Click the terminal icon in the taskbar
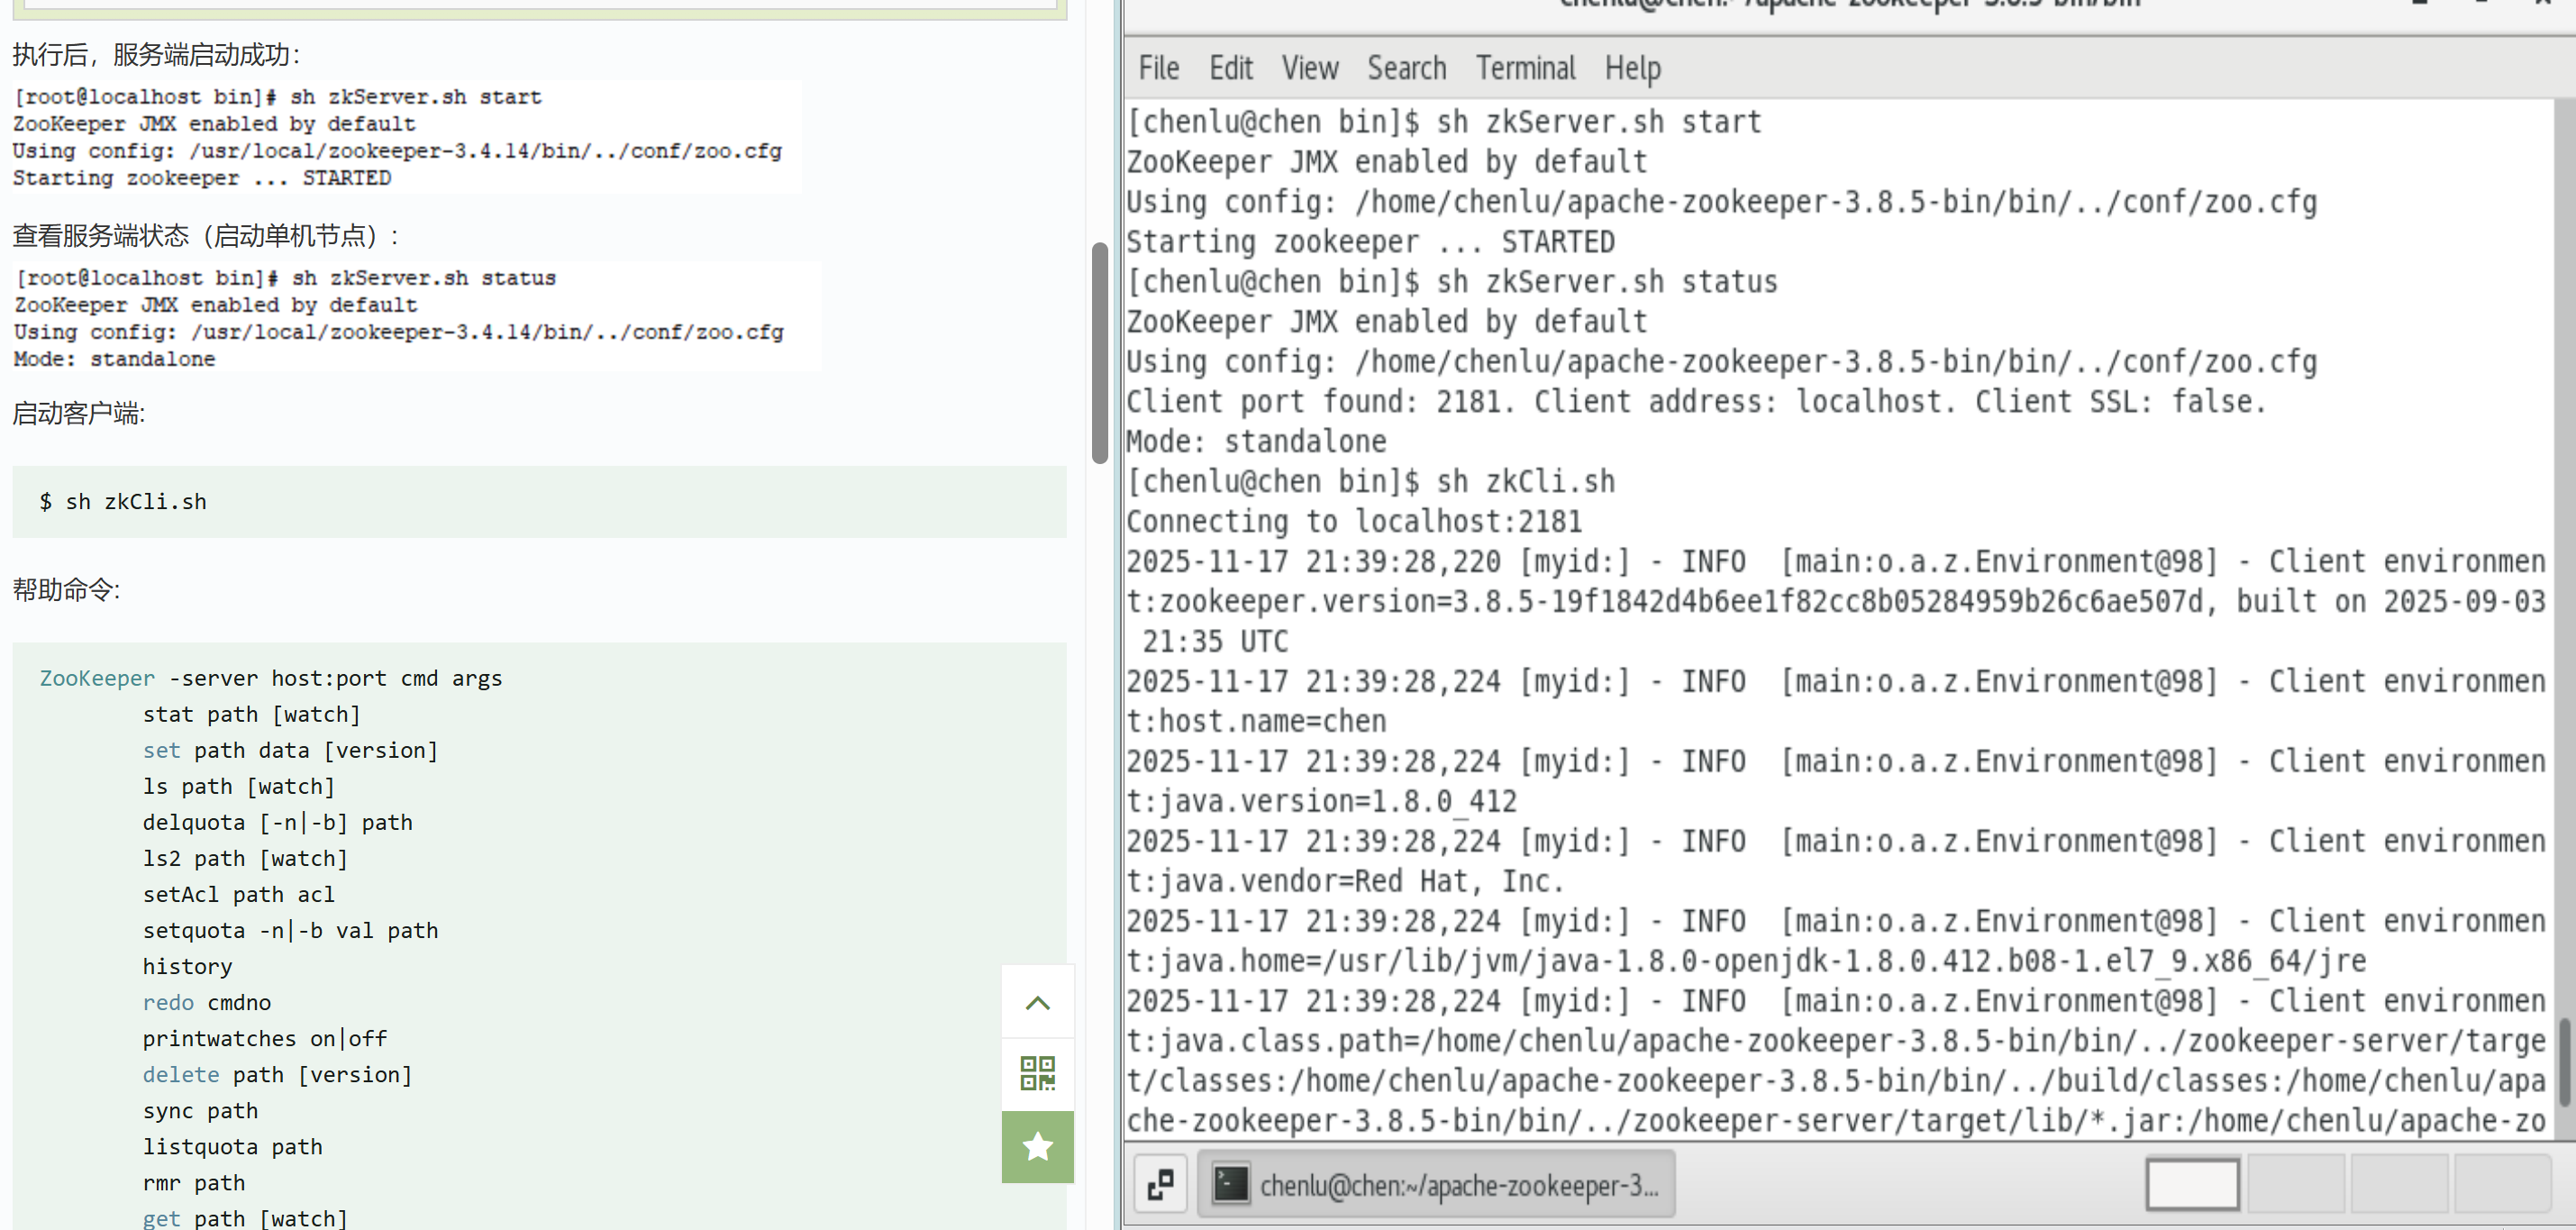2576x1230 pixels. pyautogui.click(x=1230, y=1185)
